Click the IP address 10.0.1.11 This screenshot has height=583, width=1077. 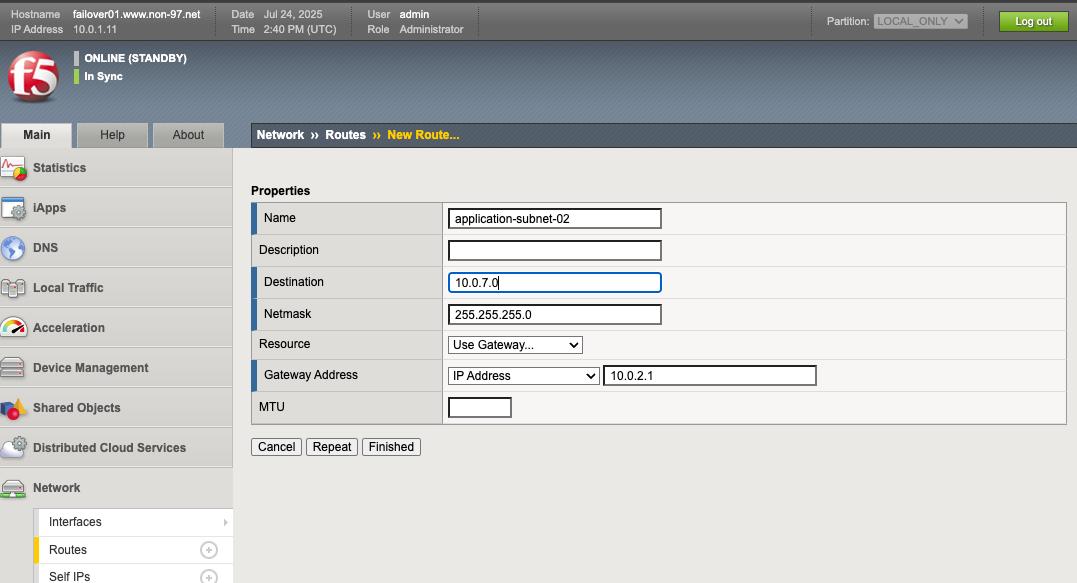tap(95, 30)
